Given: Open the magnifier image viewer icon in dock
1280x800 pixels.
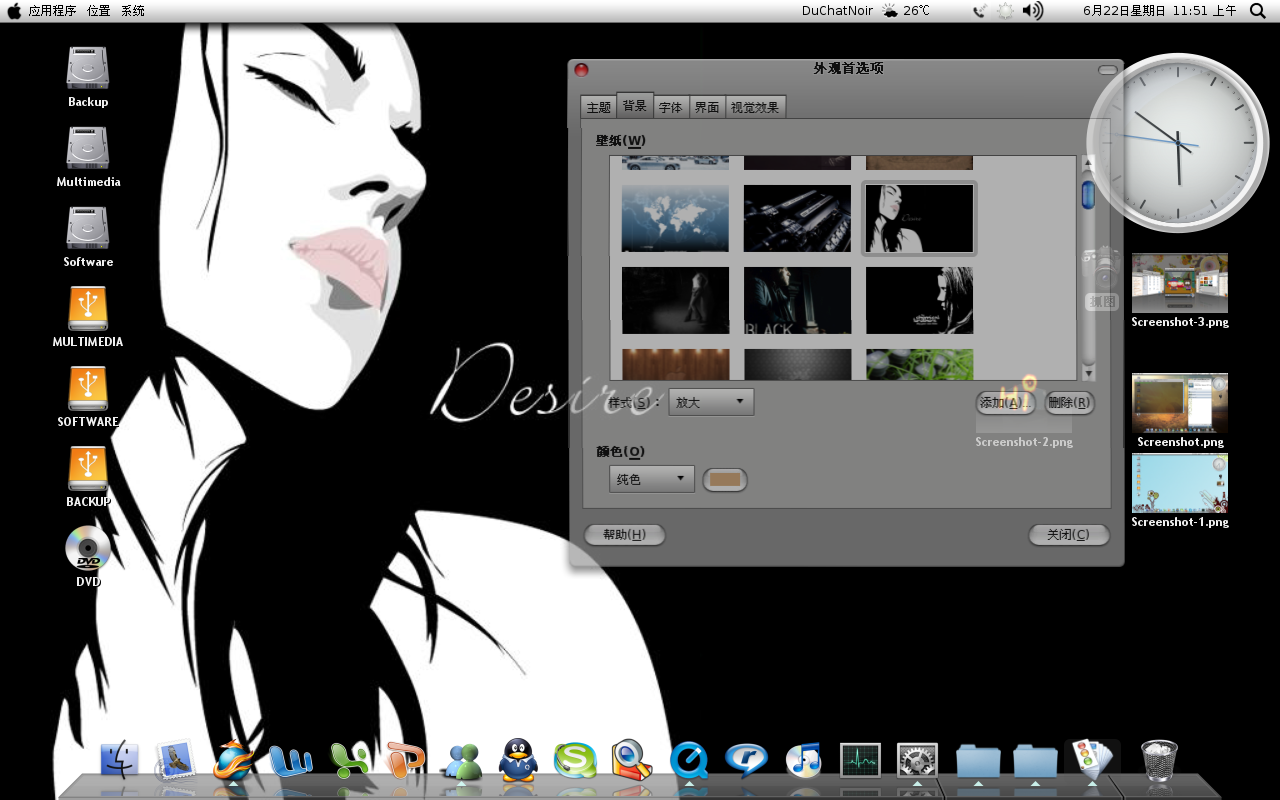Looking at the screenshot, I should (632, 760).
